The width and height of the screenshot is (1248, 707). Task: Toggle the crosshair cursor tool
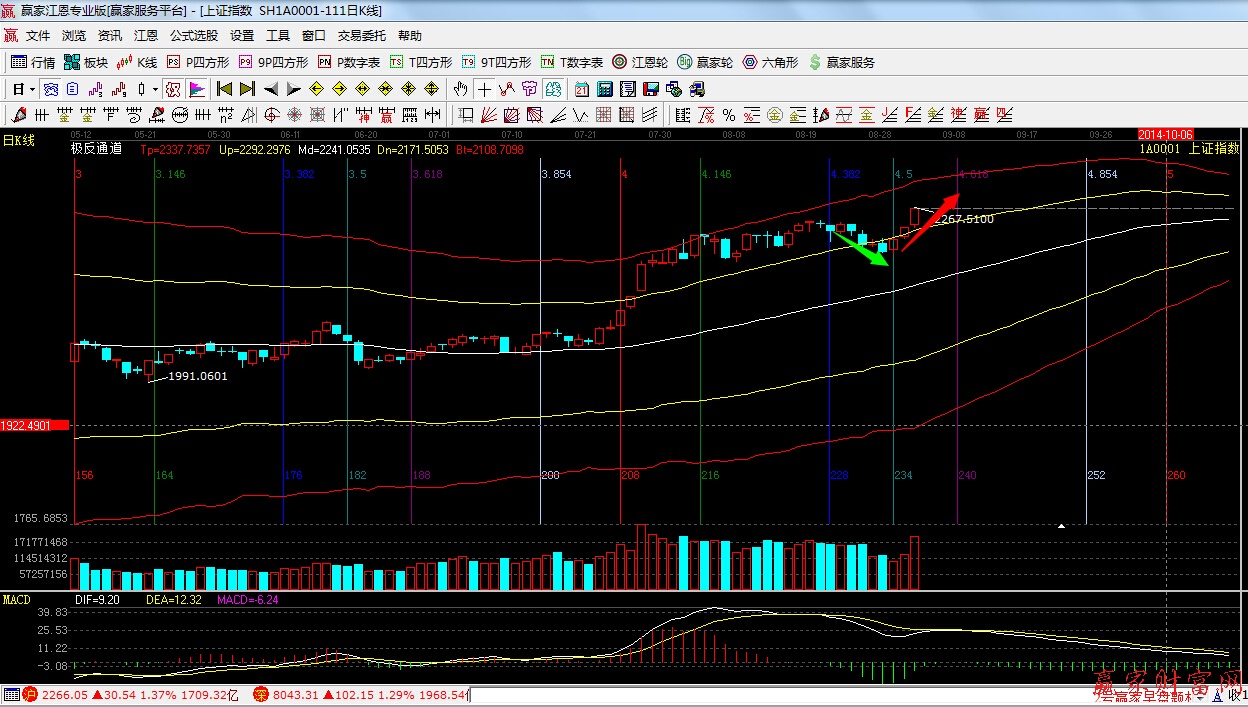tap(484, 89)
